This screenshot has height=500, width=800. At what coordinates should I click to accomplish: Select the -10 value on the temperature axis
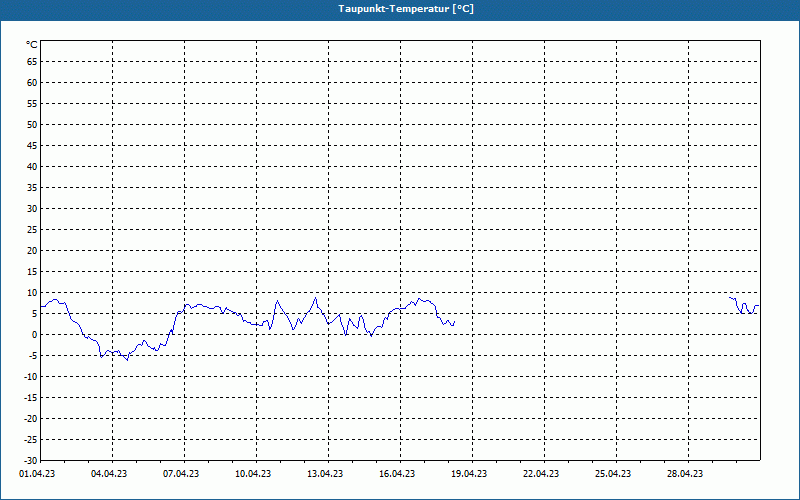click(30, 377)
